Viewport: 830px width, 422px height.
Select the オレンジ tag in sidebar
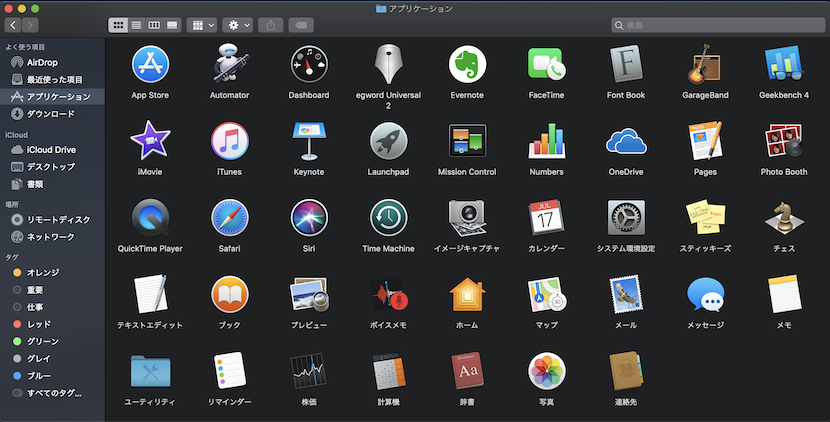[52, 273]
